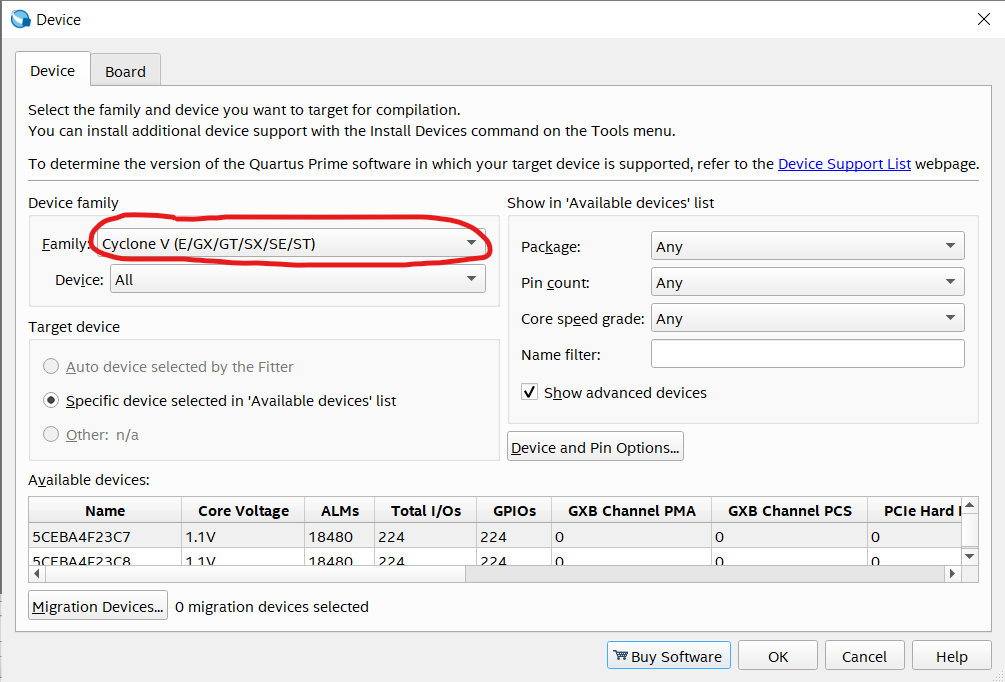1005x682 pixels.
Task: Toggle Show advanced devices checkbox
Action: (529, 392)
